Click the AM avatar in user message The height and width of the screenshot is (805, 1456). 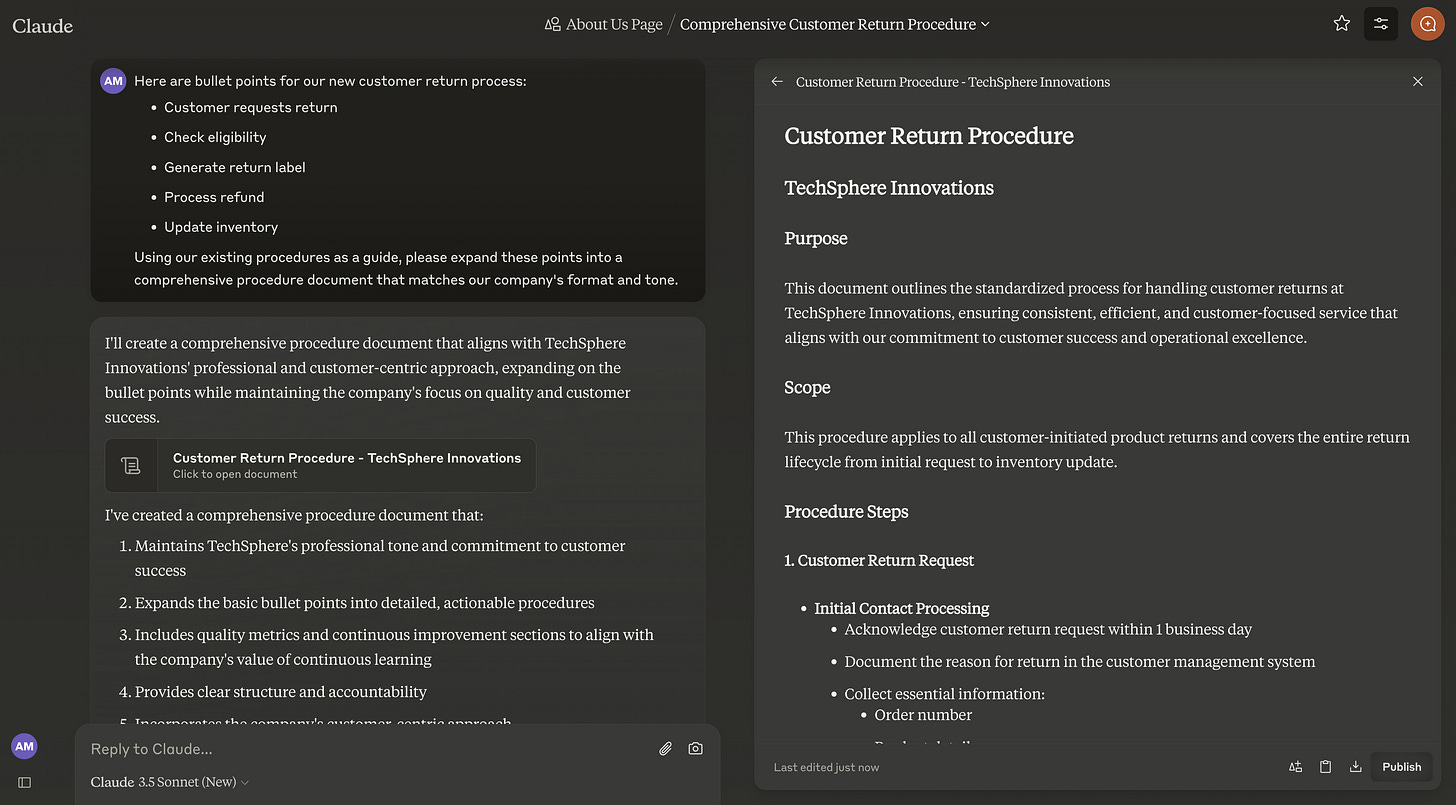click(114, 81)
